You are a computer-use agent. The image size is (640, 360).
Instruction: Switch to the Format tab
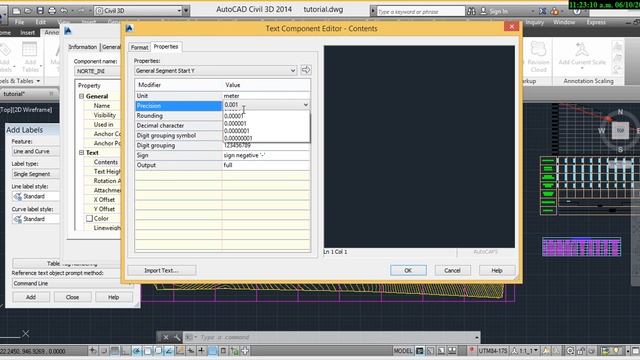coord(139,47)
